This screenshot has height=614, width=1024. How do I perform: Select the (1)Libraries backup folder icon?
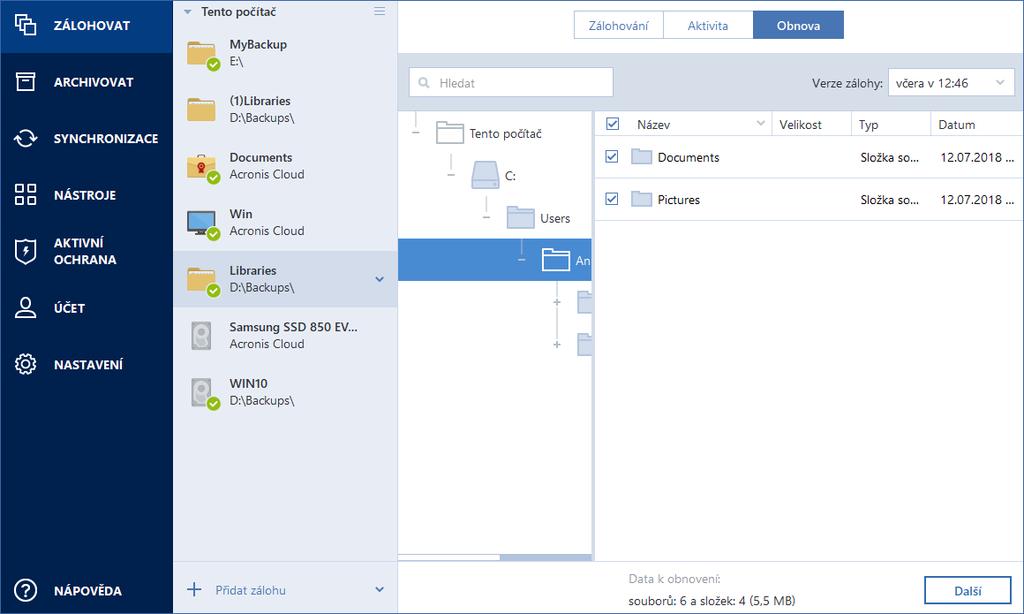(x=201, y=110)
